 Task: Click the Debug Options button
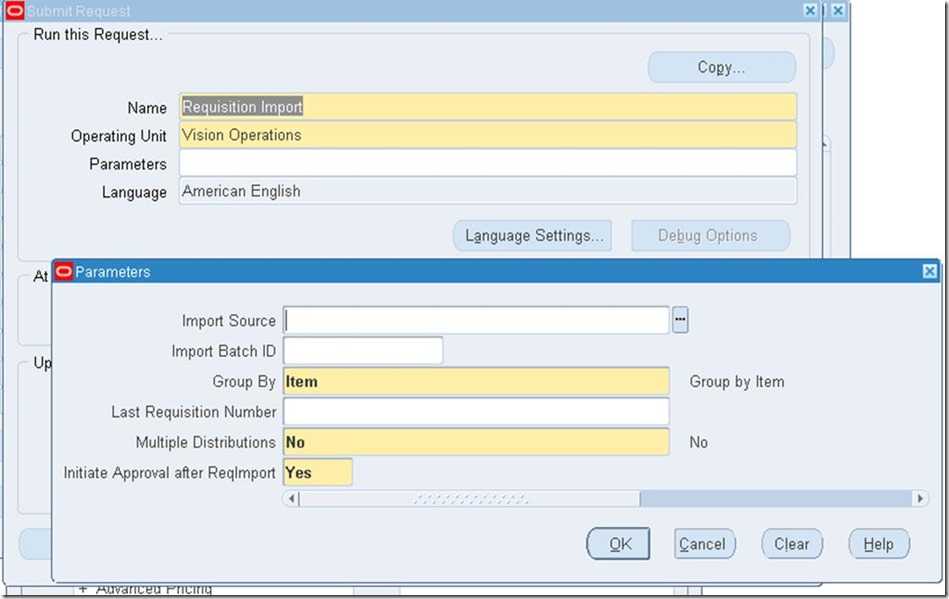(x=711, y=235)
